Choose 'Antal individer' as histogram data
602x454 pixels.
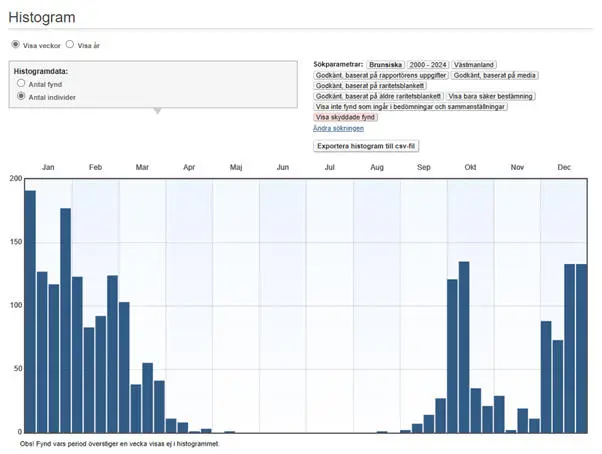point(22,97)
